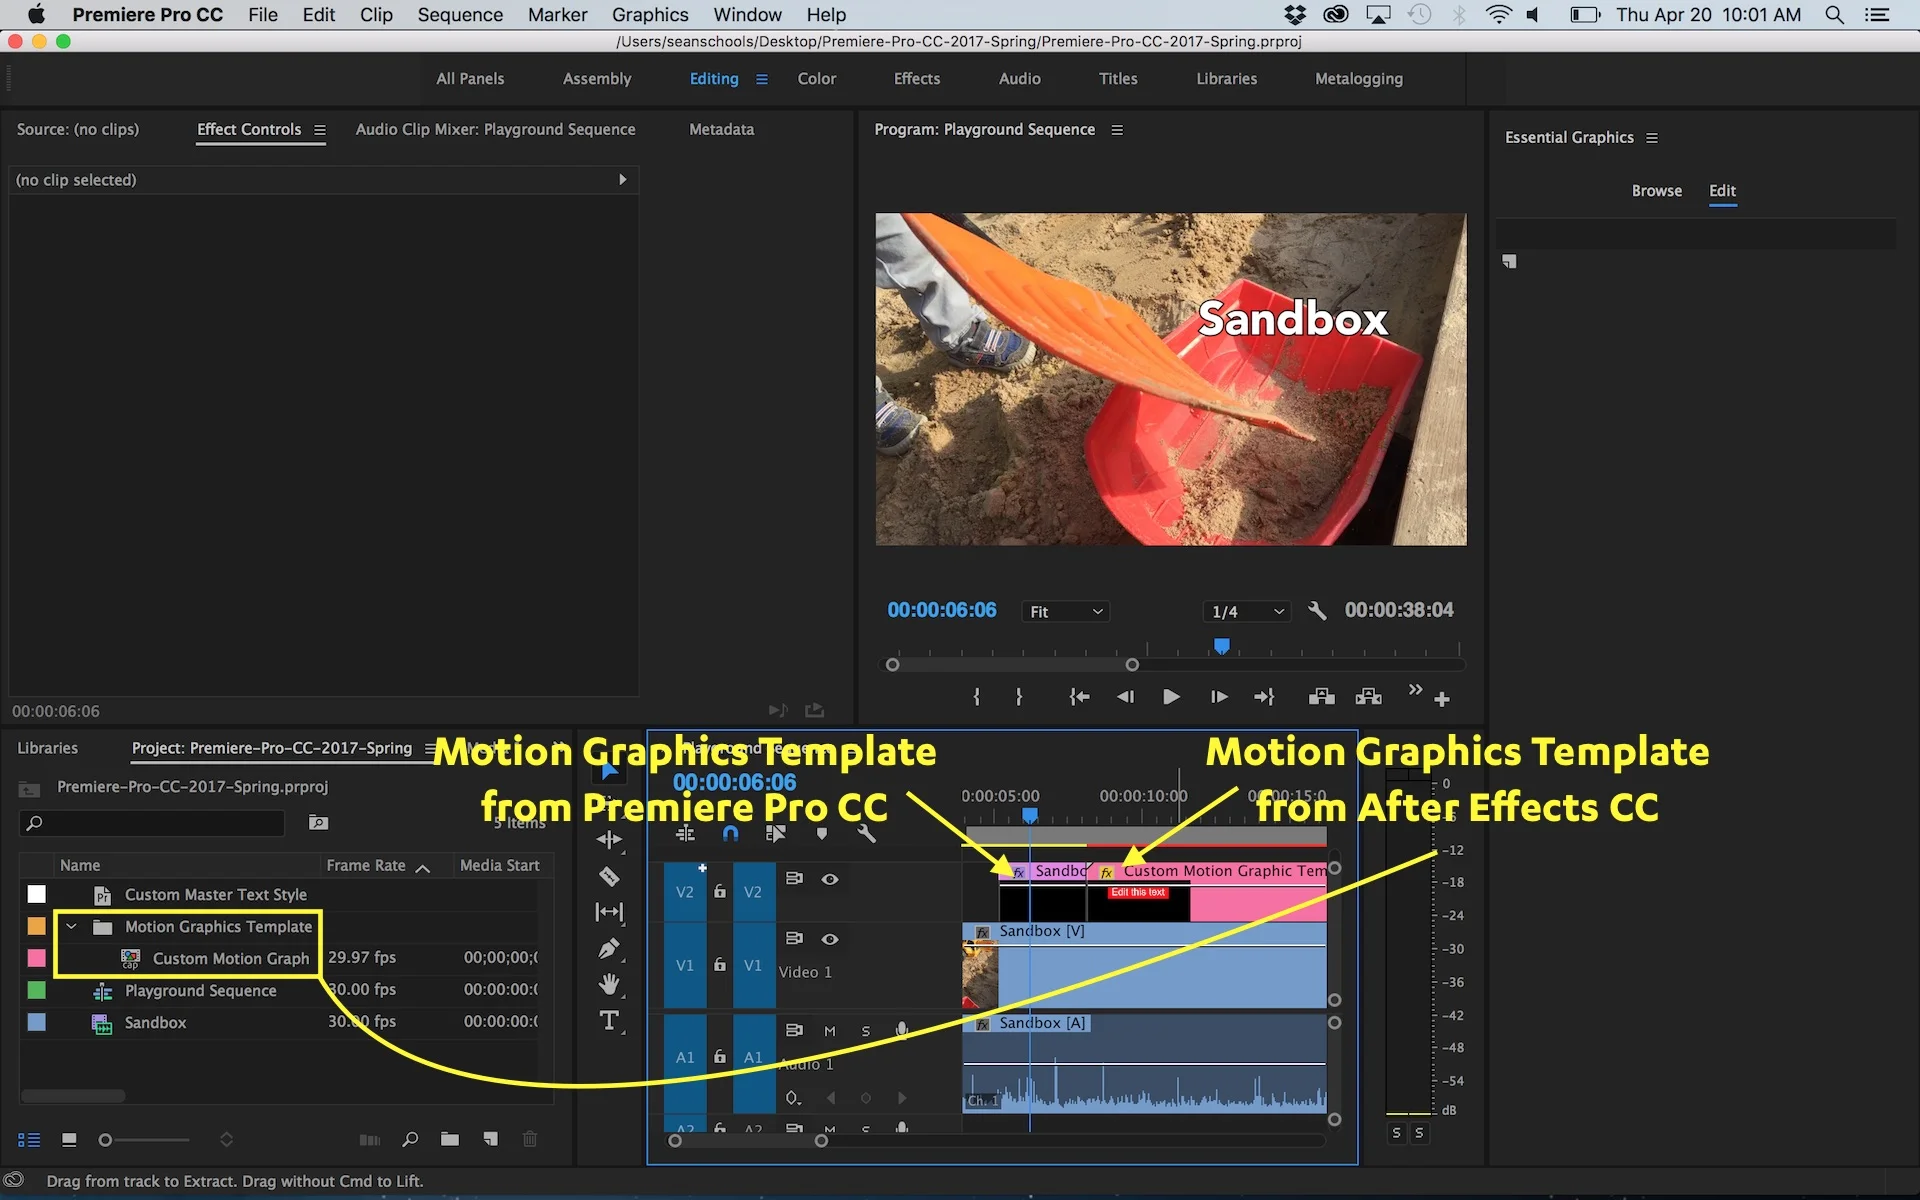The width and height of the screenshot is (1920, 1200).
Task: Collapse the Motion Graphics Template bin
Action: [71, 927]
